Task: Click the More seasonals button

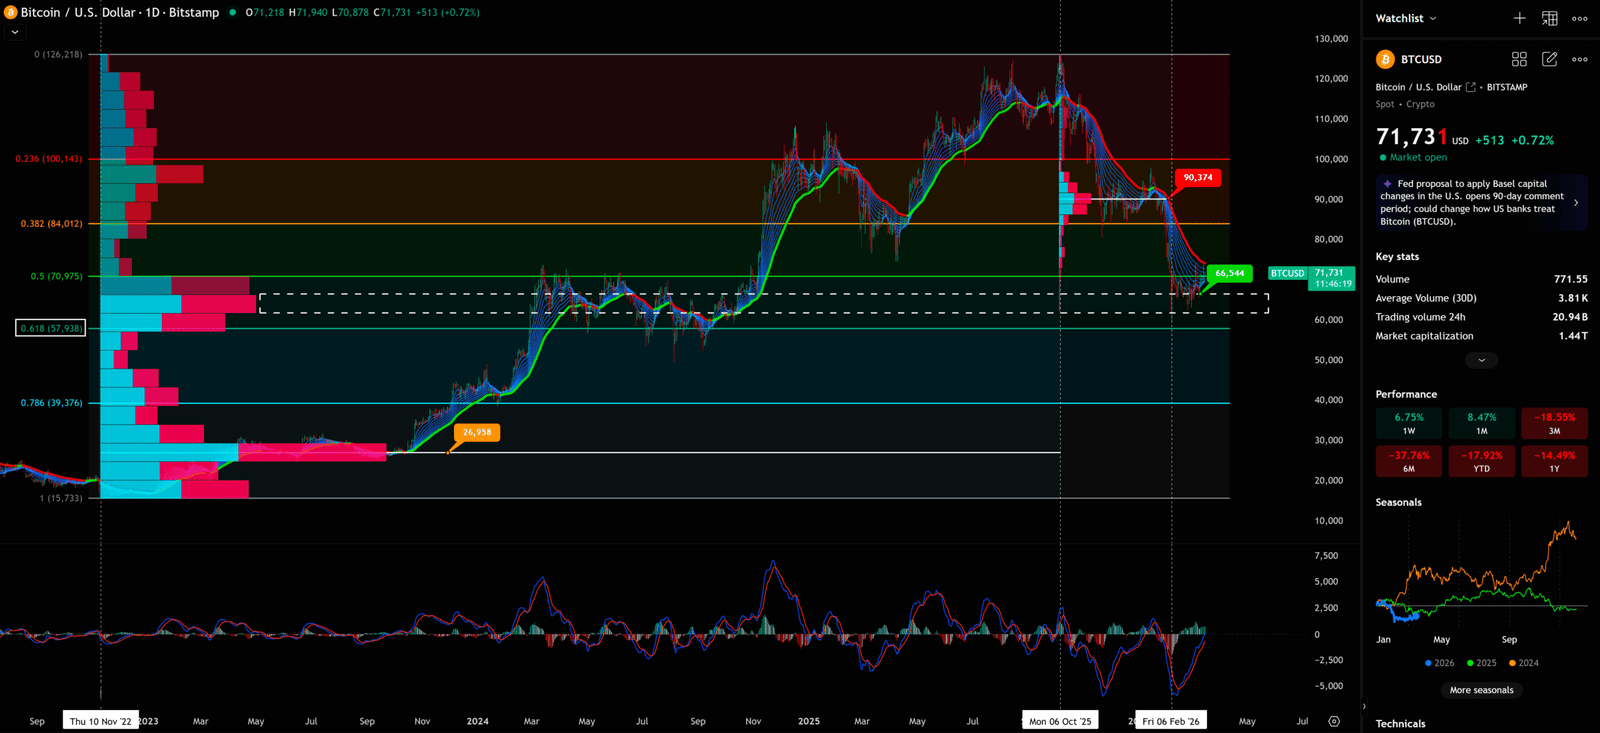Action: 1481,690
